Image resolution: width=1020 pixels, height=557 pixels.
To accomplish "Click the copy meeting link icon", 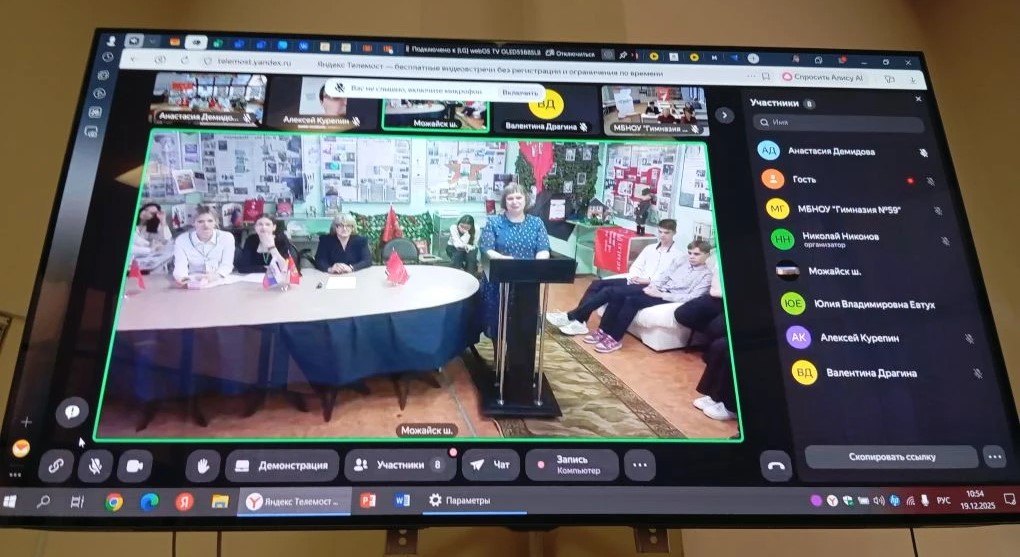I will [57, 465].
